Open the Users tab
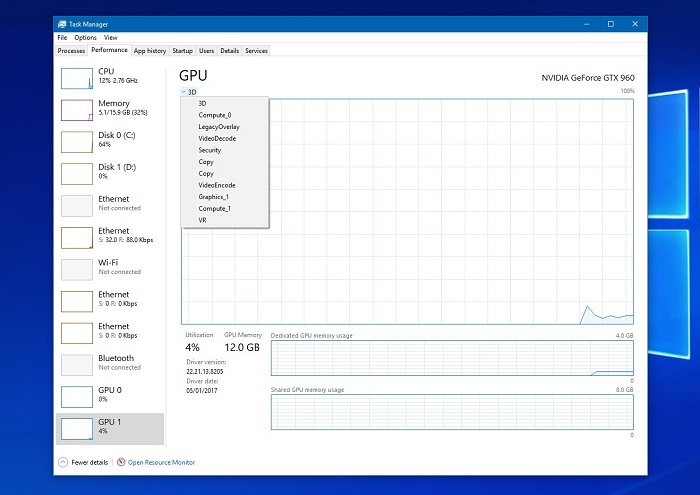The image size is (700, 495). (x=206, y=51)
